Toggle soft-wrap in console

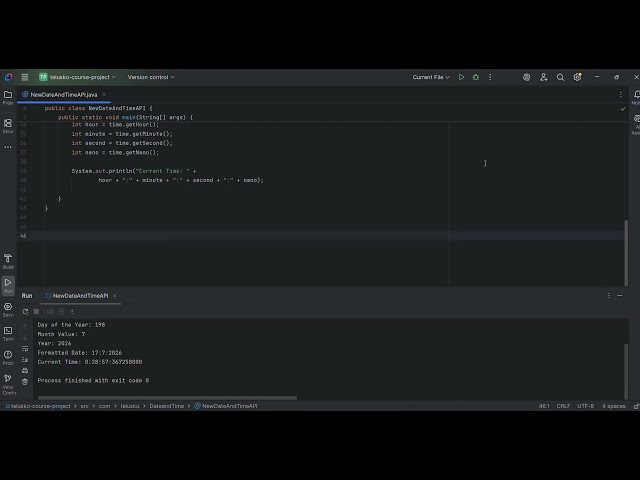pyautogui.click(x=25, y=348)
